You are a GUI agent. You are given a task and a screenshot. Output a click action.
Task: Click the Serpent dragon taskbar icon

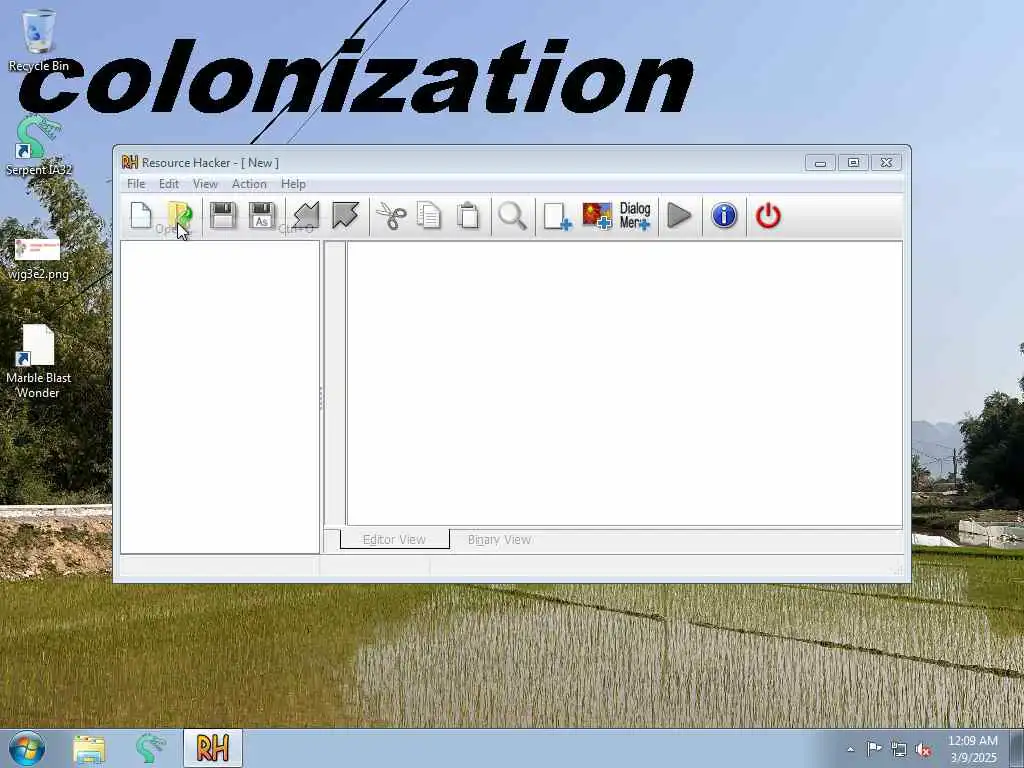[150, 748]
